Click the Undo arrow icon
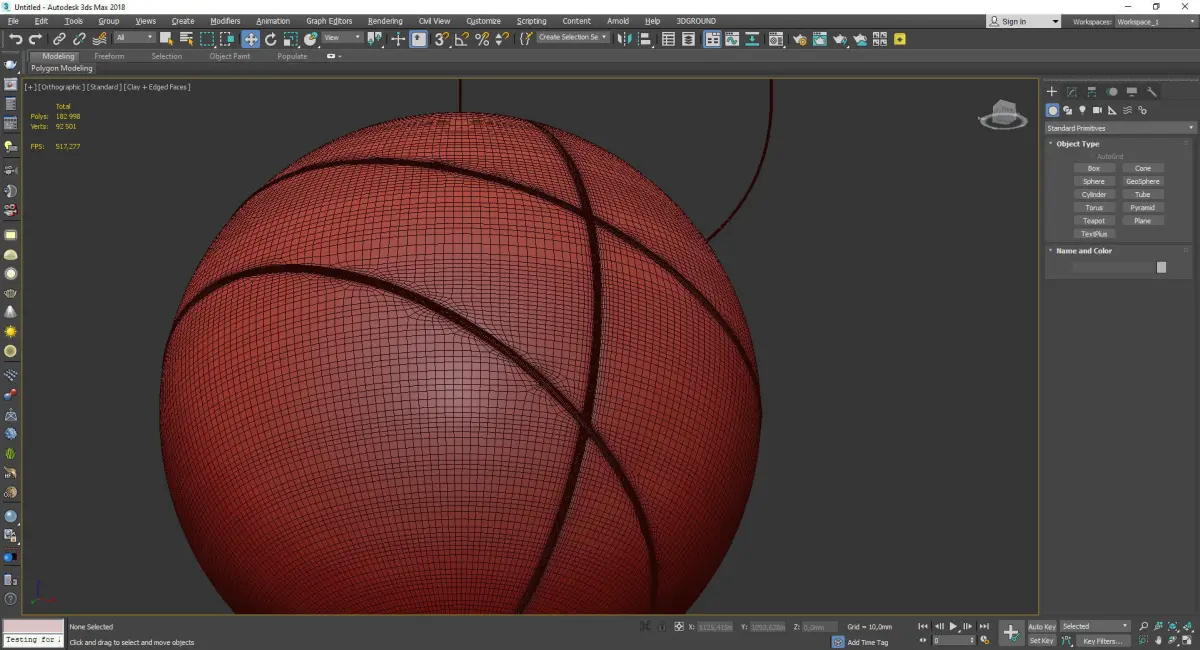1200x650 pixels. (x=15, y=39)
